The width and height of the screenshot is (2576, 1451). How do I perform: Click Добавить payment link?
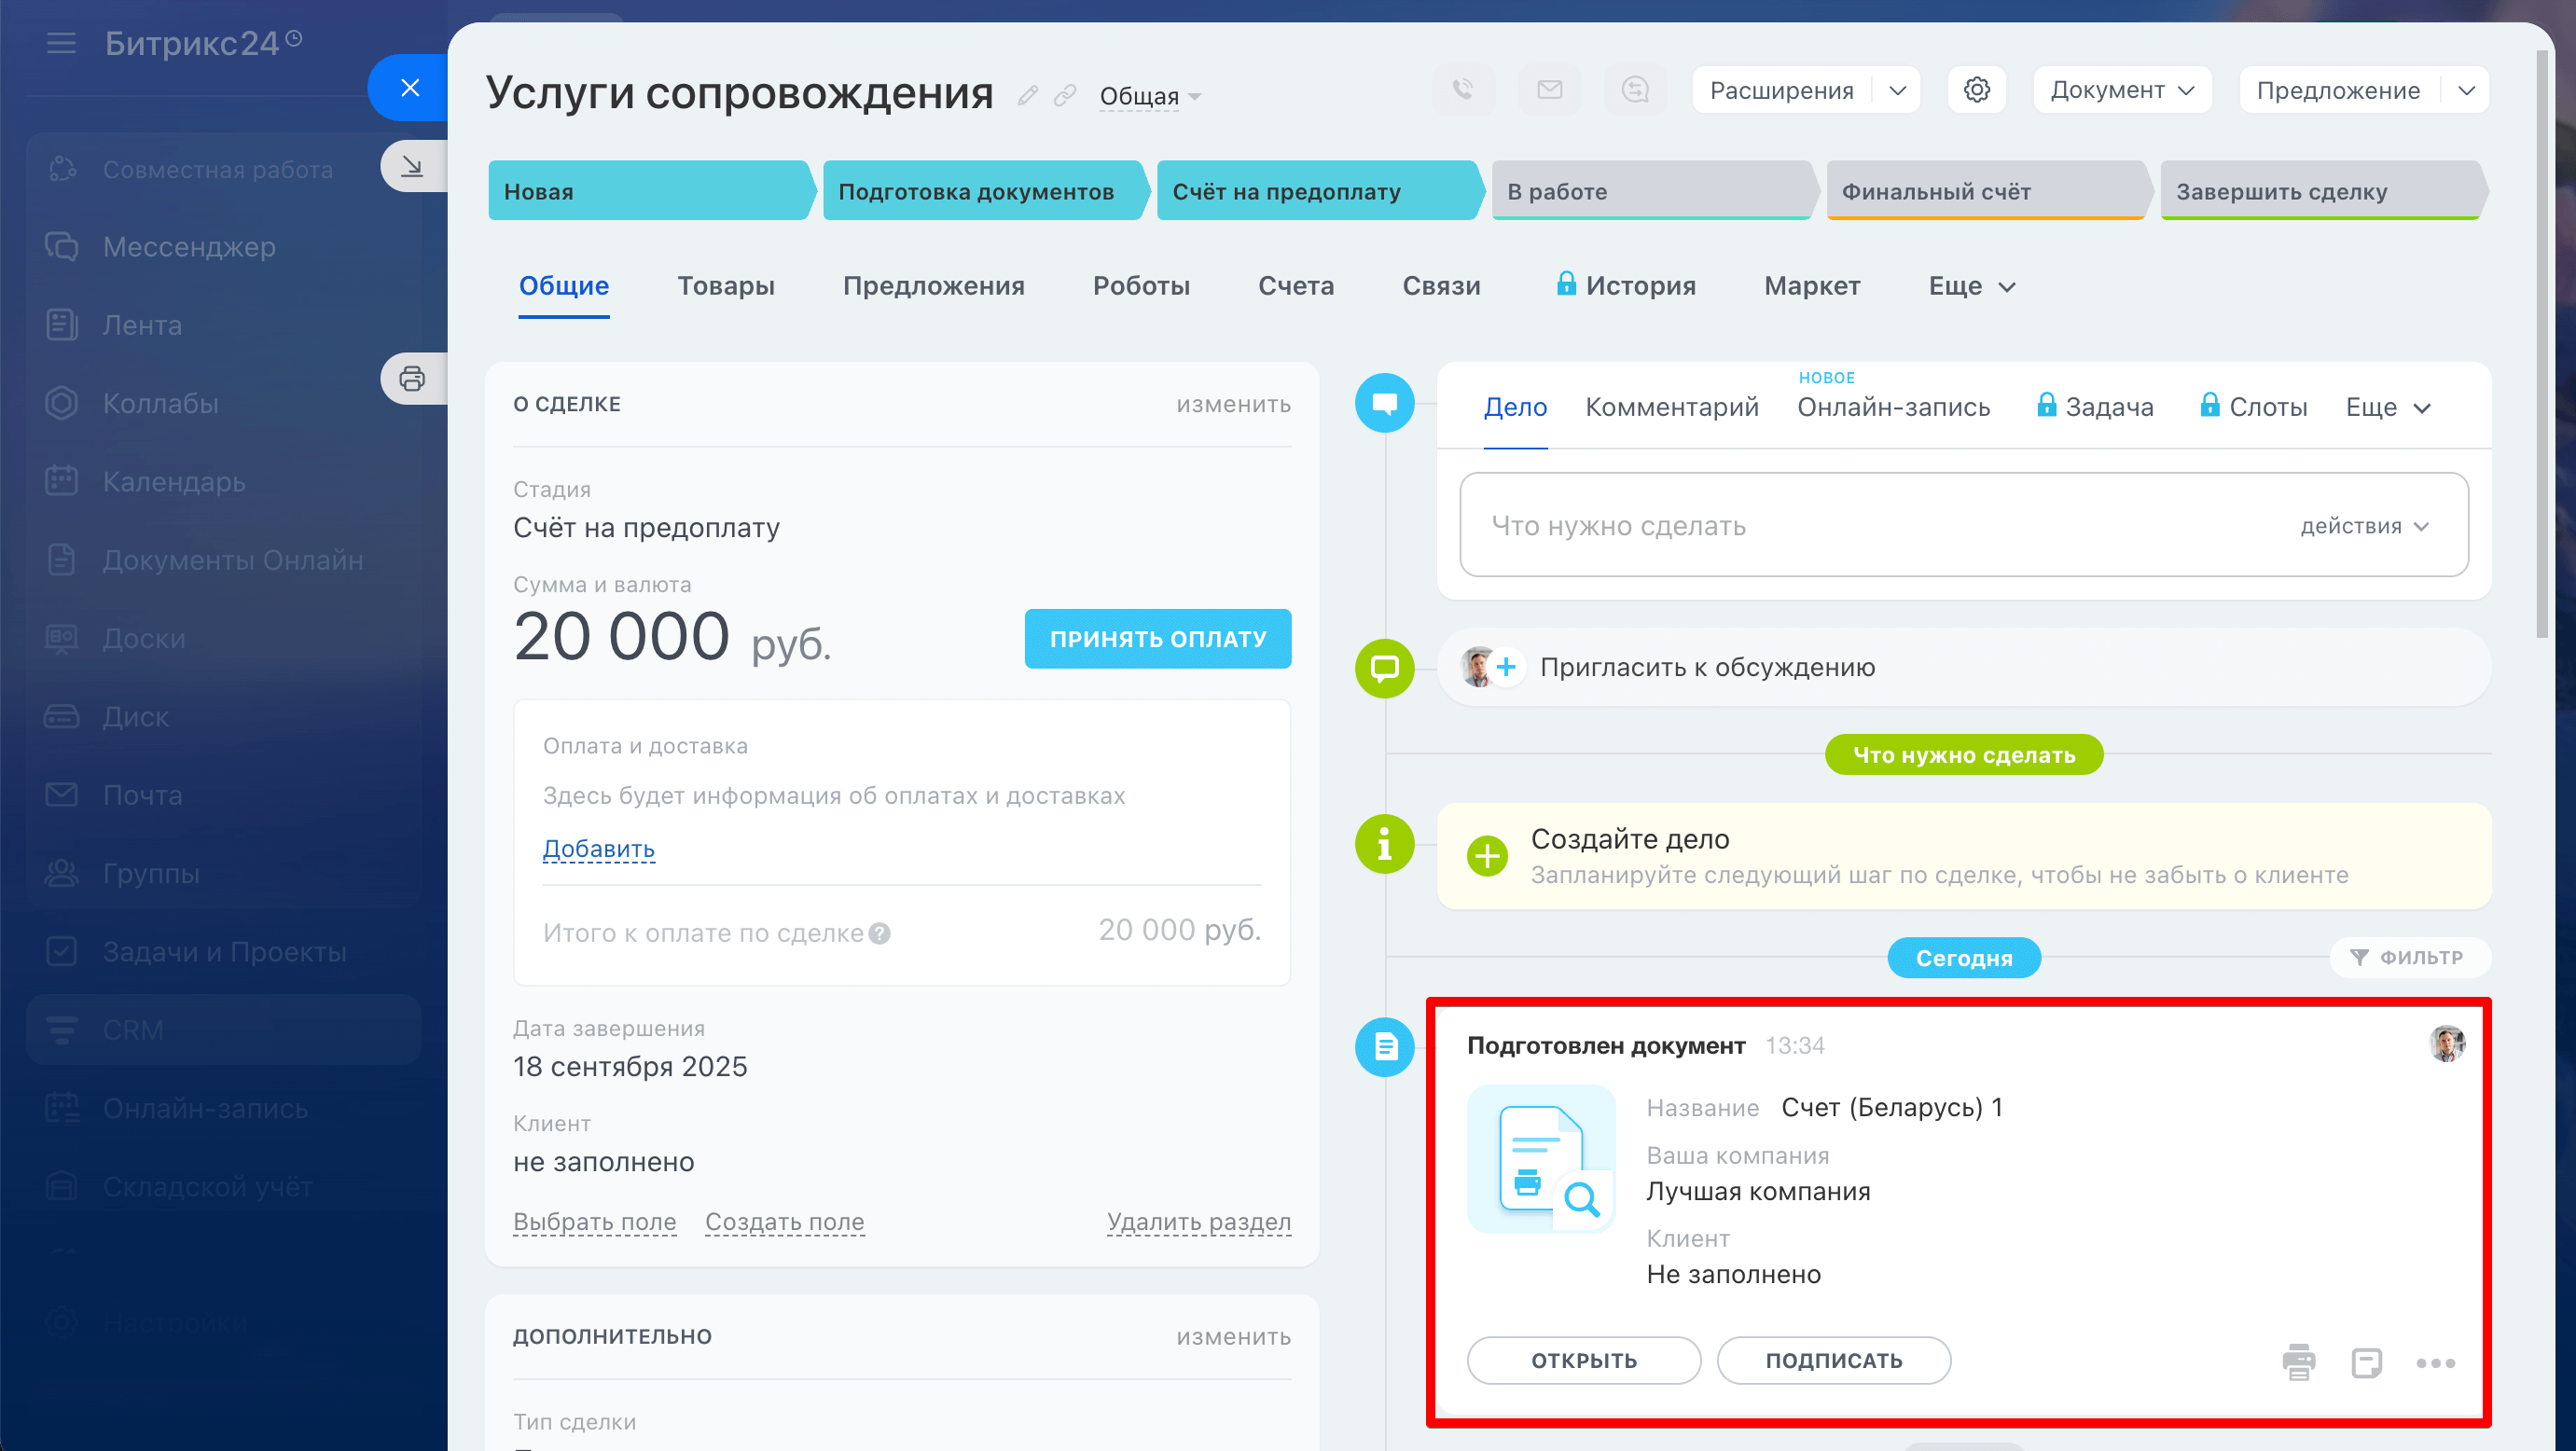point(599,849)
